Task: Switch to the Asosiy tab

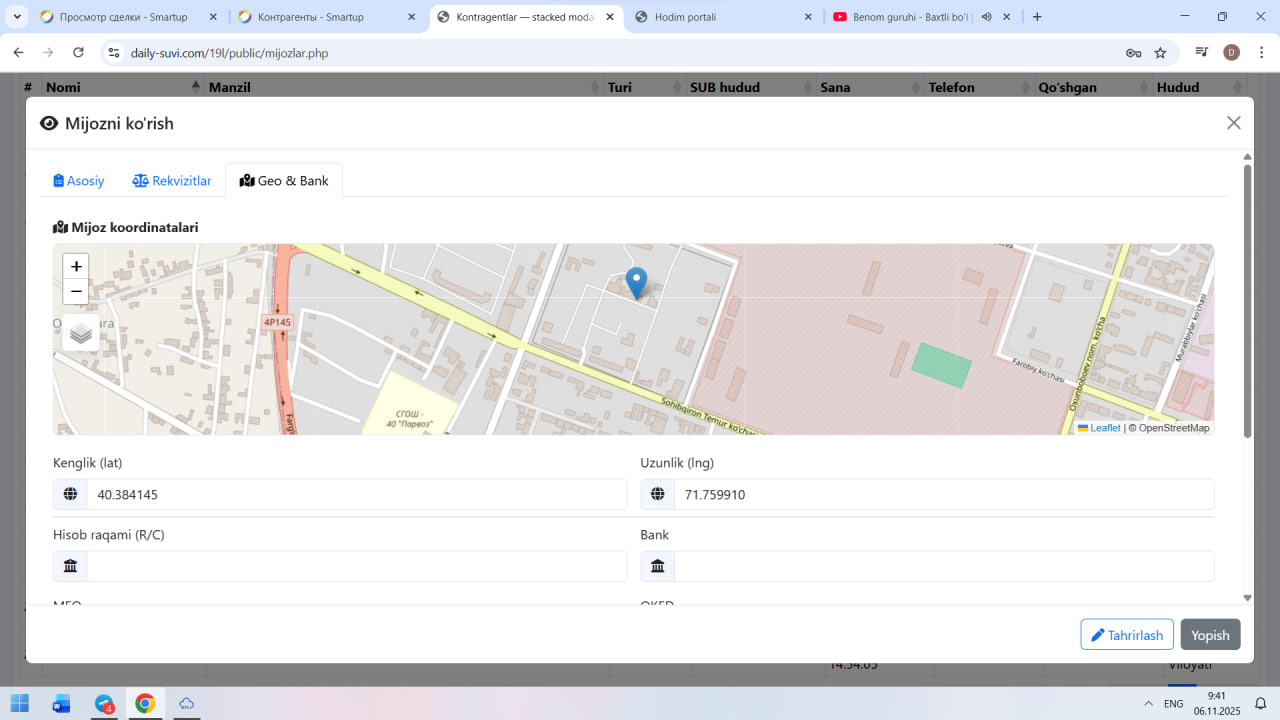Action: (x=79, y=181)
